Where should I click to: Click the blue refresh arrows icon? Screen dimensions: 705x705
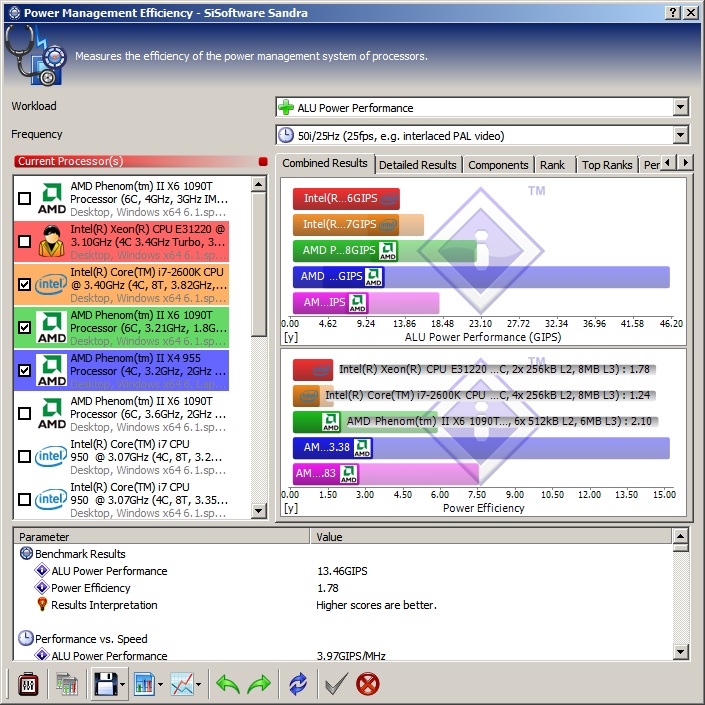click(x=298, y=684)
